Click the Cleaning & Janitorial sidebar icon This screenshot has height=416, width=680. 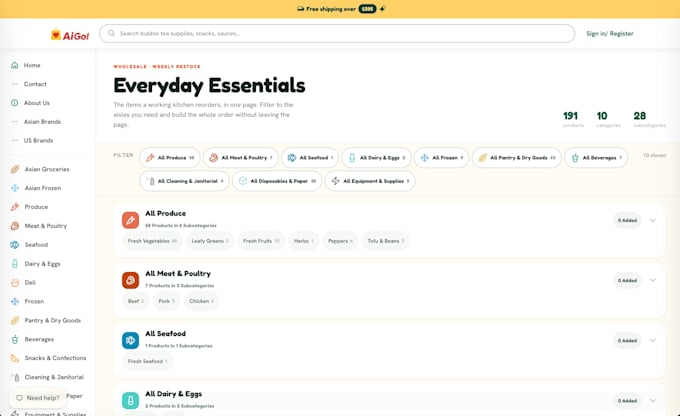tap(16, 377)
